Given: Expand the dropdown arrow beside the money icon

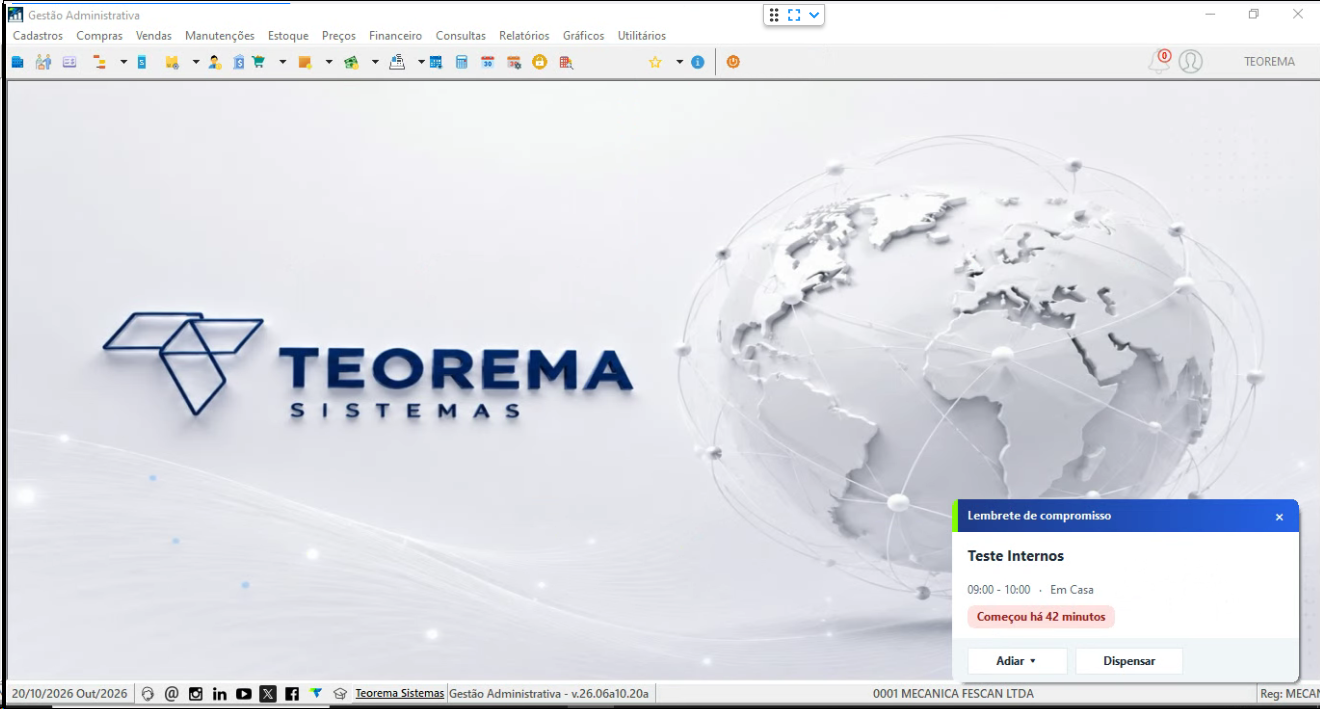Looking at the screenshot, I should point(375,62).
